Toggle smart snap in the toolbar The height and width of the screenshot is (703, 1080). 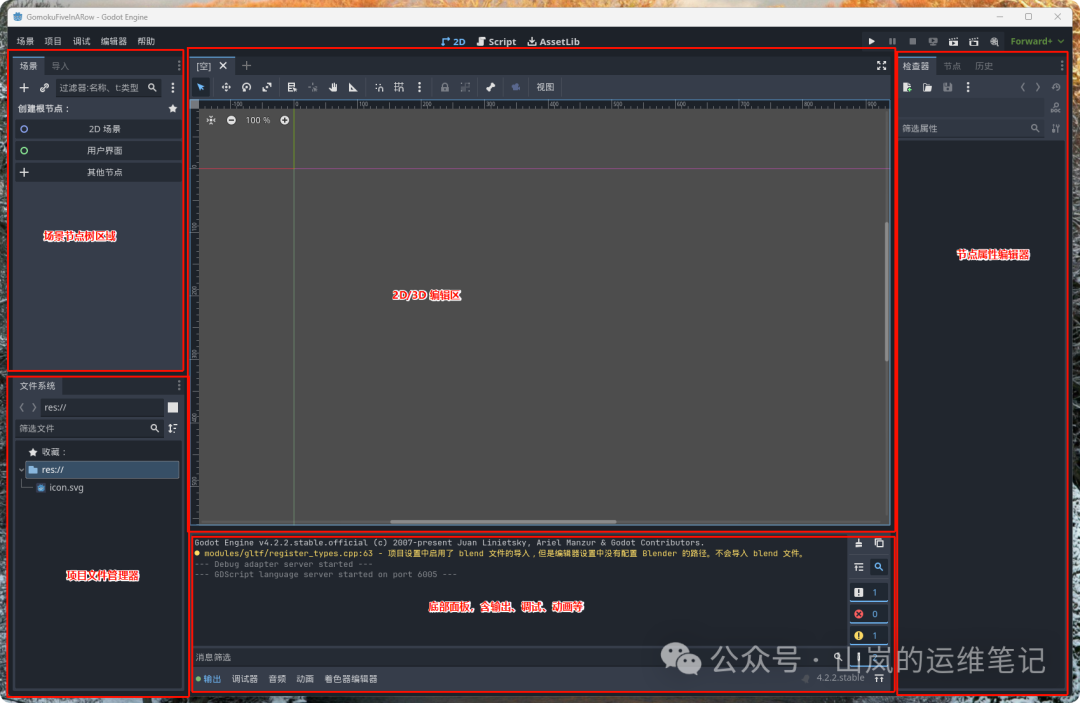(379, 88)
